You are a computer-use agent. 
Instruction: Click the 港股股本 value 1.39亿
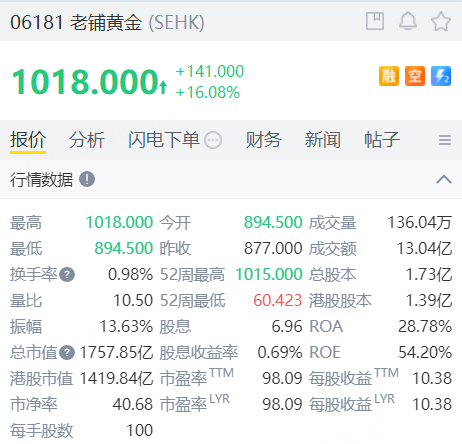tap(429, 300)
